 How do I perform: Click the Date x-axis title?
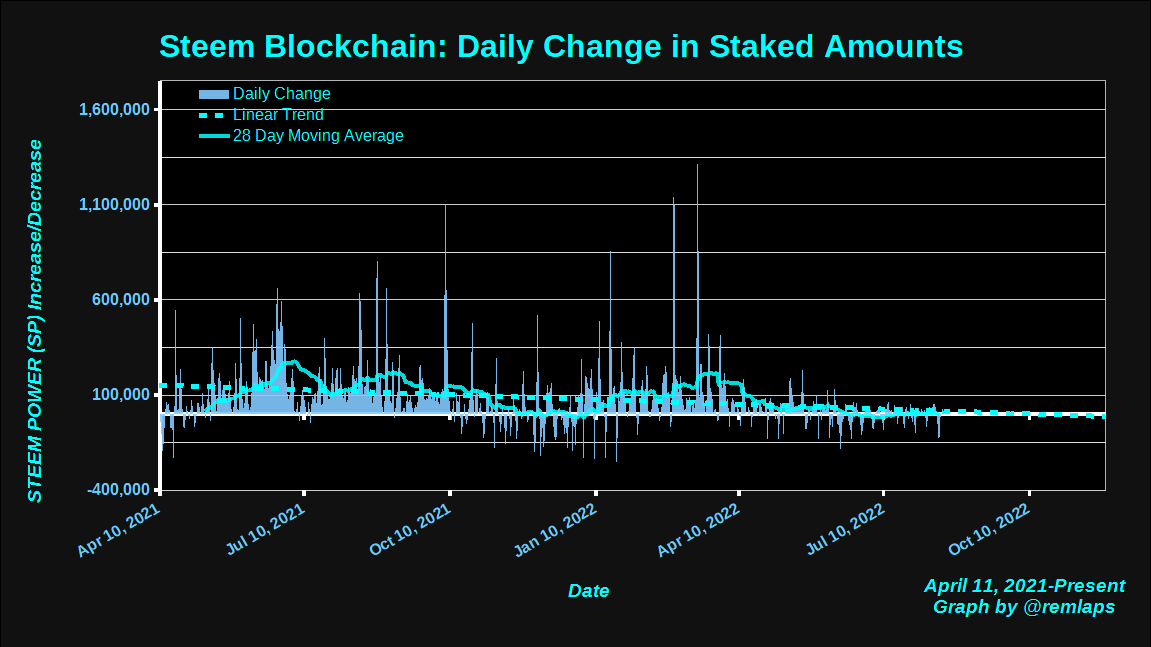(x=588, y=591)
